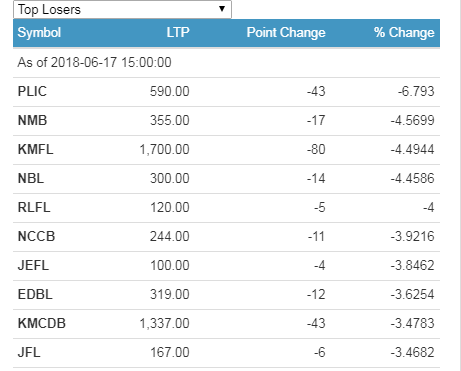Click the LTP column header
This screenshot has height=371, width=461.
178,33
